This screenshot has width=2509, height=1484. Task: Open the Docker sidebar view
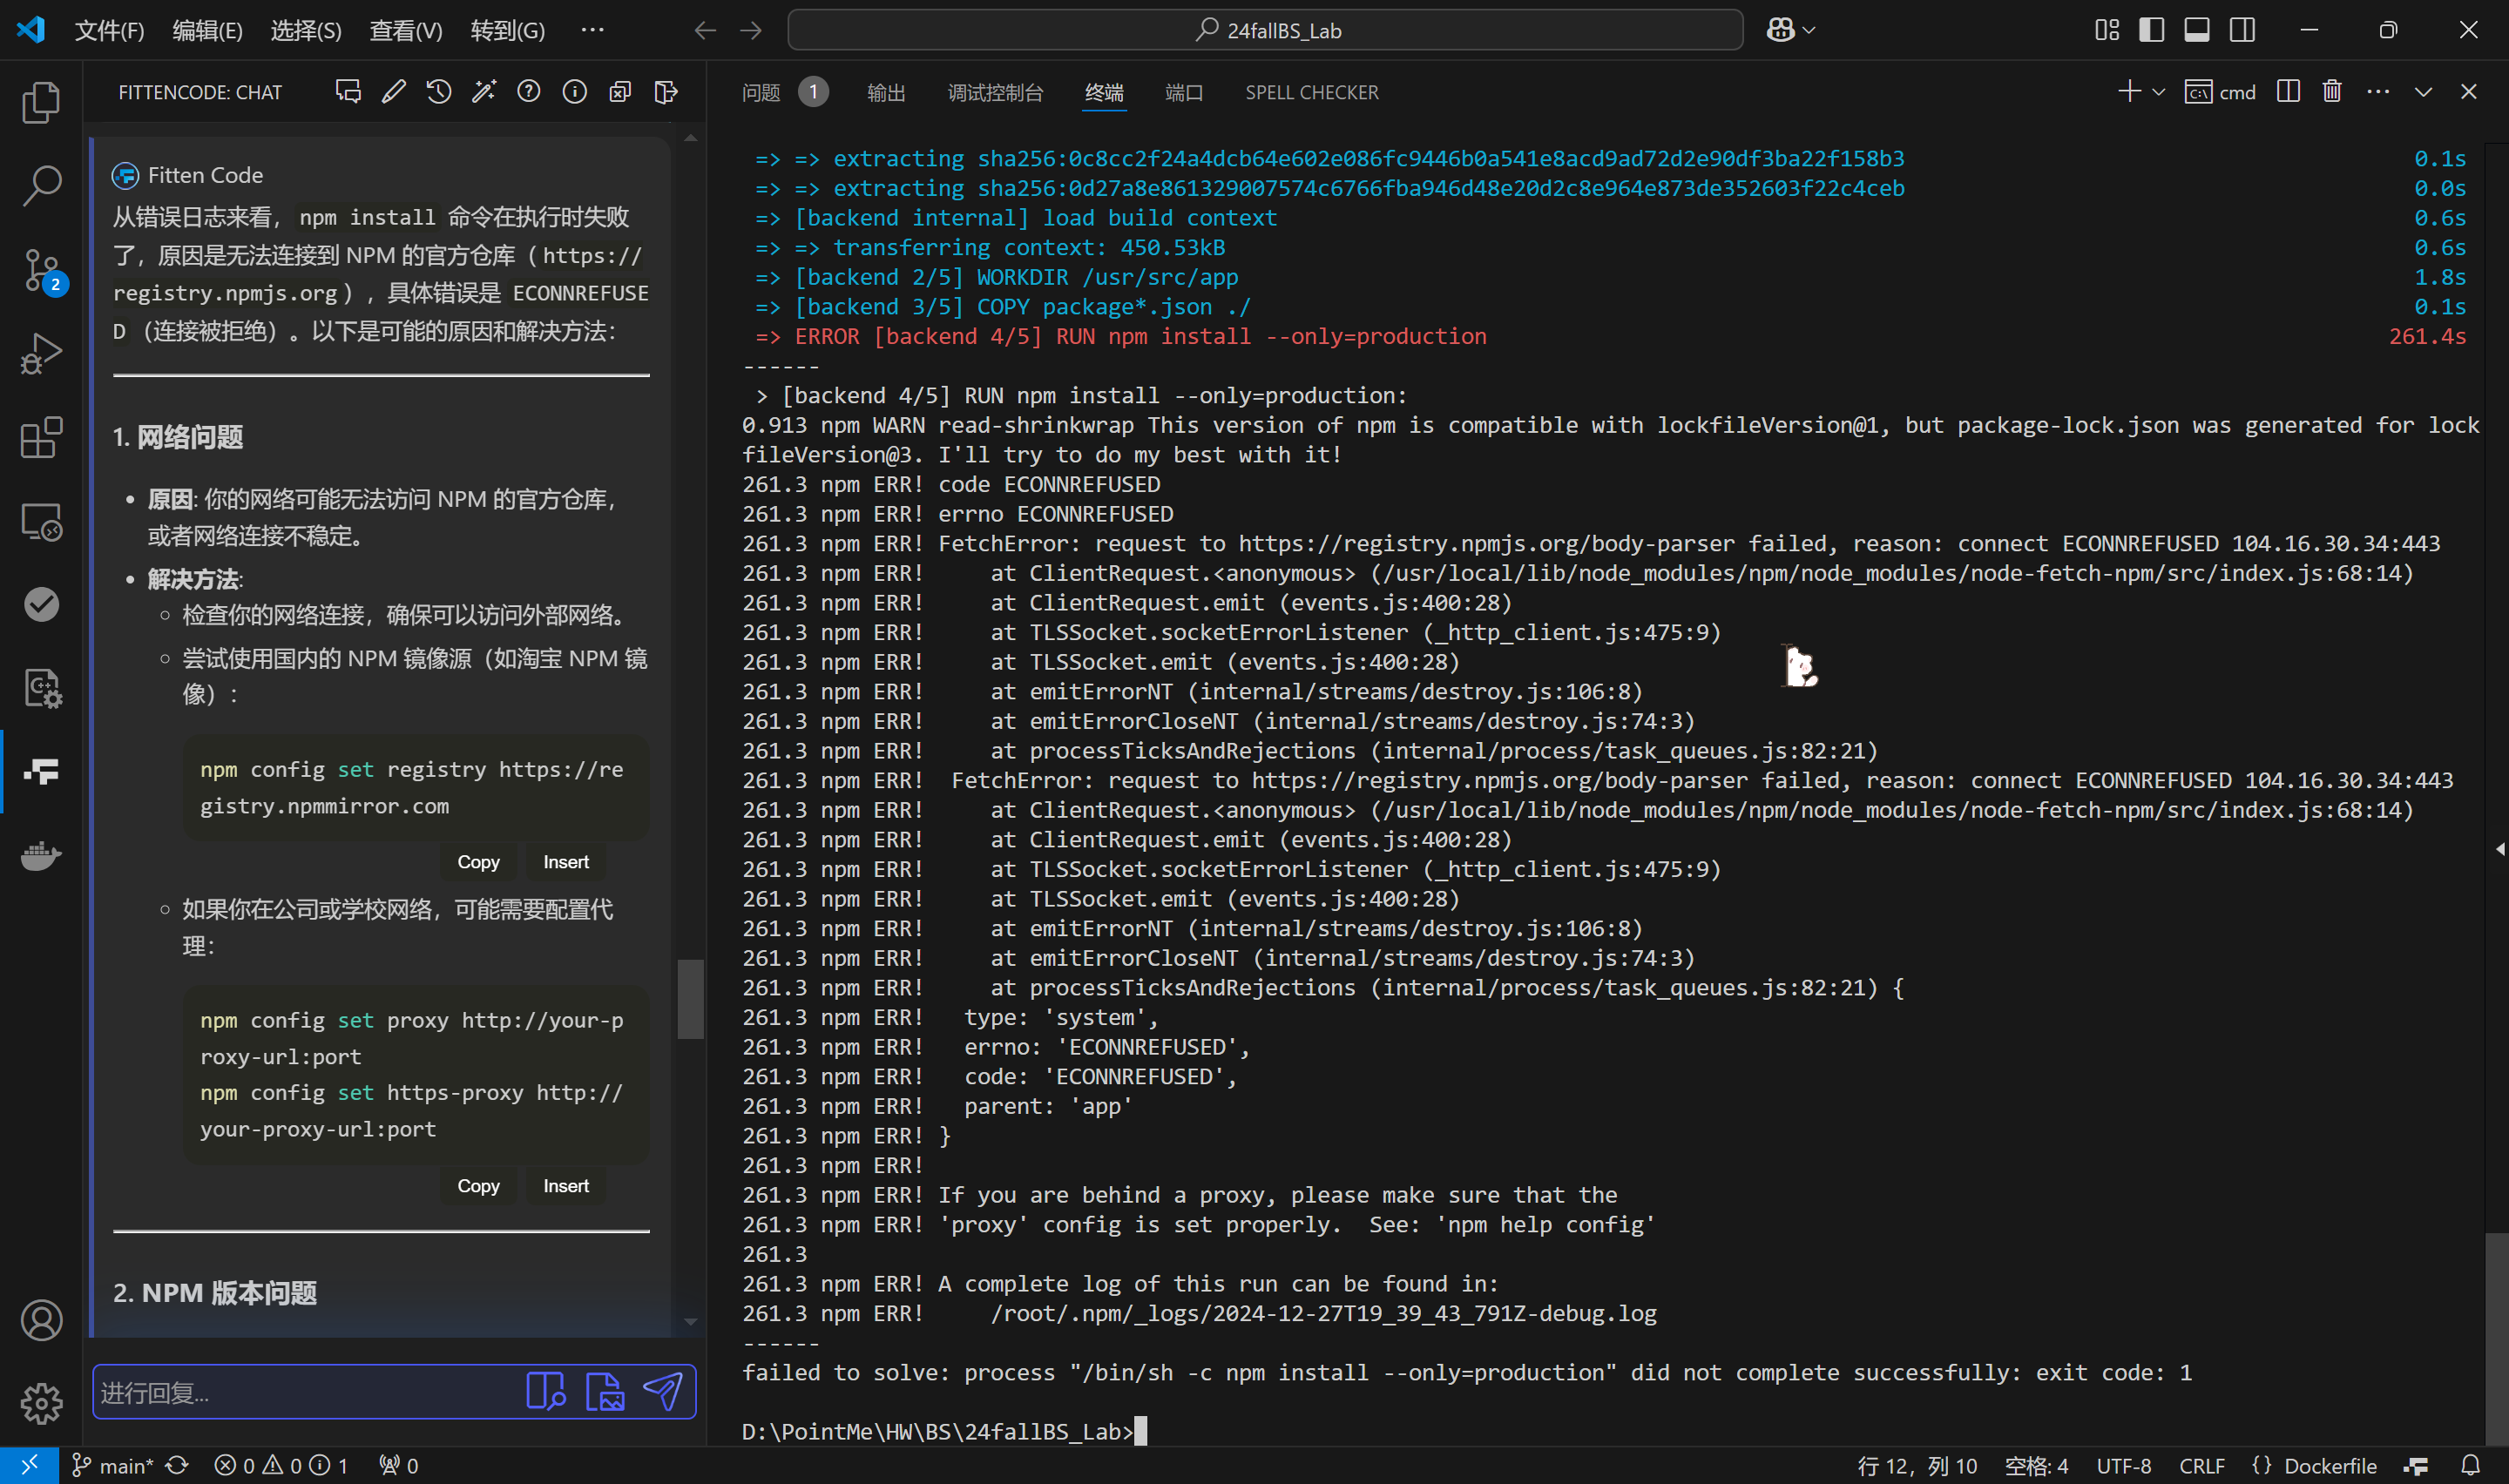pyautogui.click(x=41, y=855)
